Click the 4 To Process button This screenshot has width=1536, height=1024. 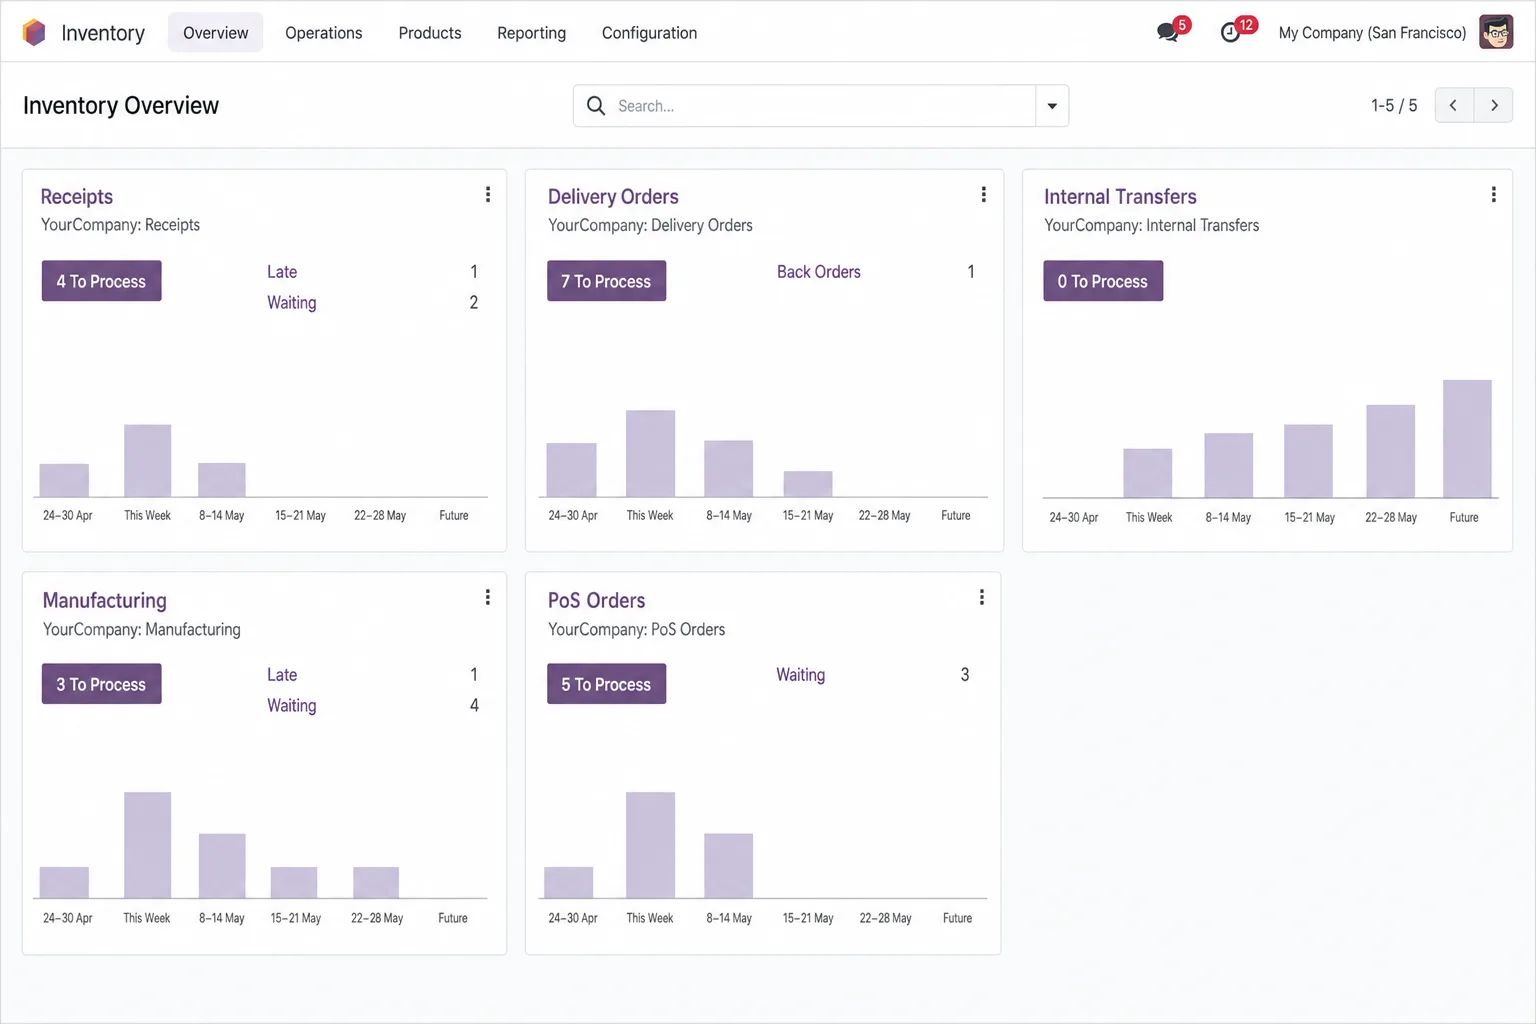[101, 281]
